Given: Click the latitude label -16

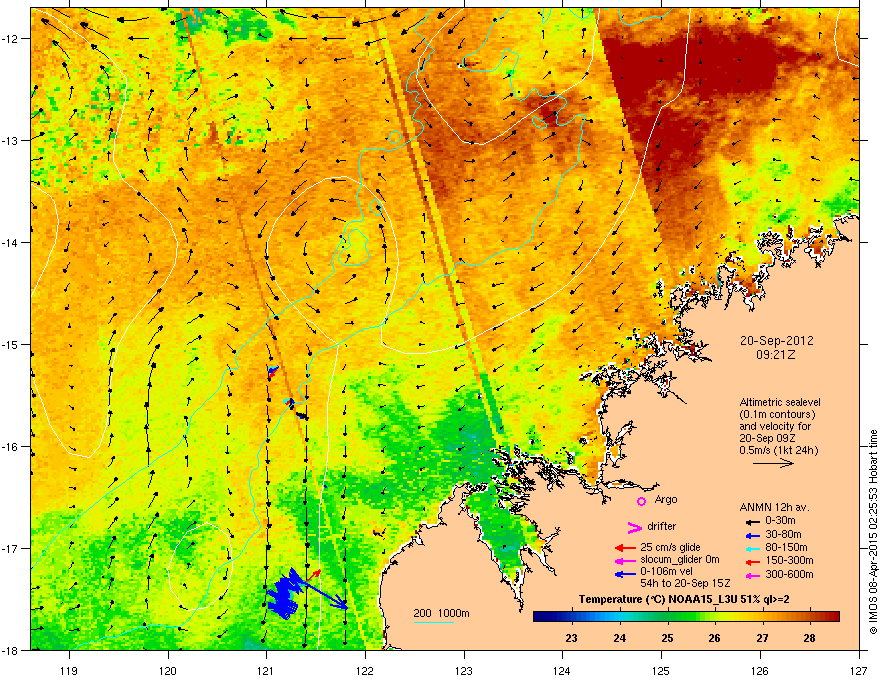Looking at the screenshot, I should pyautogui.click(x=10, y=446).
